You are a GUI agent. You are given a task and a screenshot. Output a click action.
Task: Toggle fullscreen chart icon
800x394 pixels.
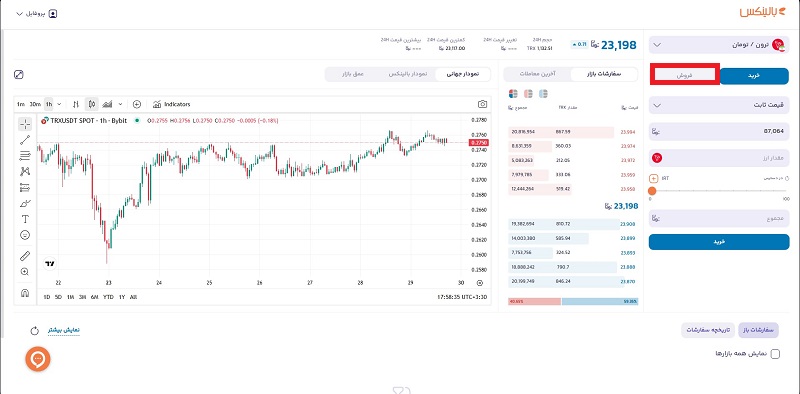coord(19,75)
